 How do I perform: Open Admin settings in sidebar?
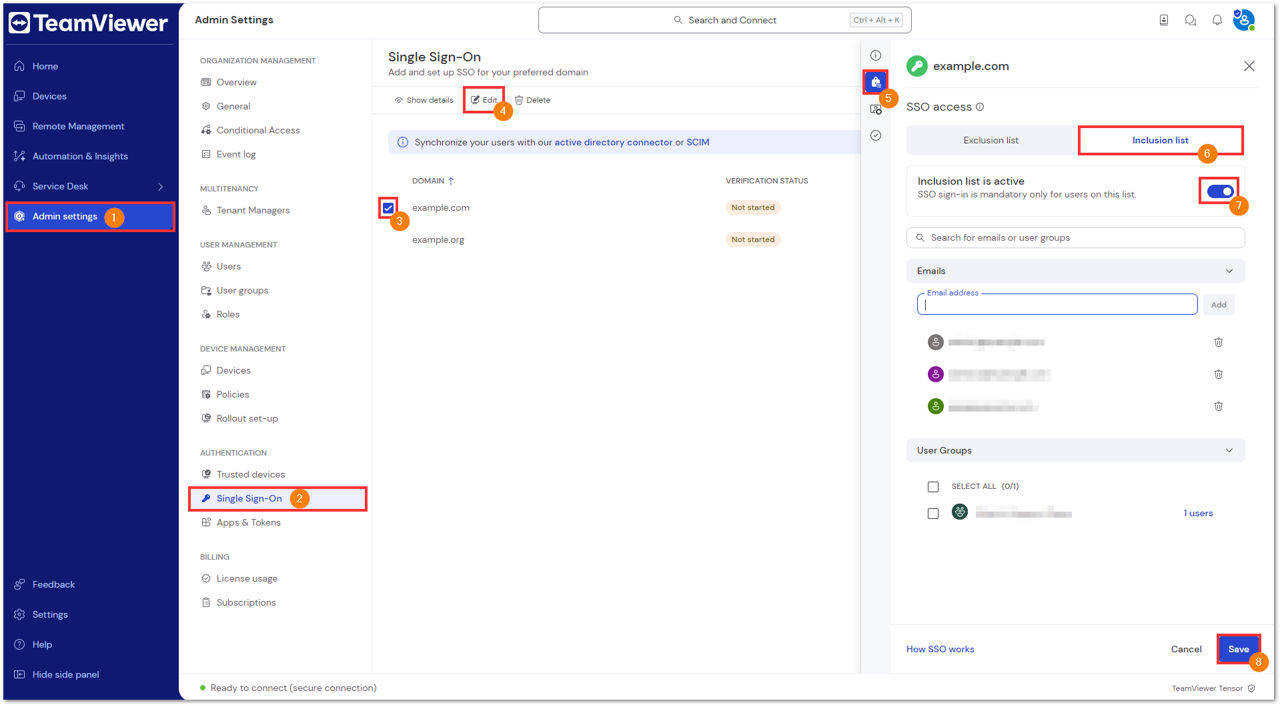(90, 216)
